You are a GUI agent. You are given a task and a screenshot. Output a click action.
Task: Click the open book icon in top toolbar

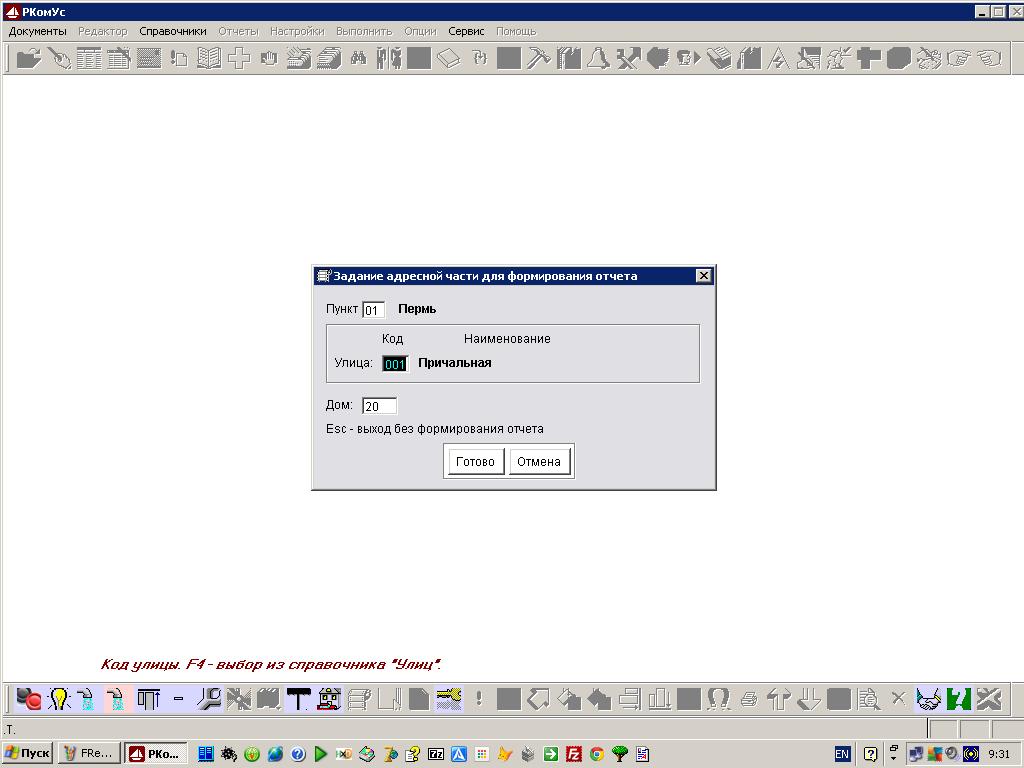coord(209,59)
